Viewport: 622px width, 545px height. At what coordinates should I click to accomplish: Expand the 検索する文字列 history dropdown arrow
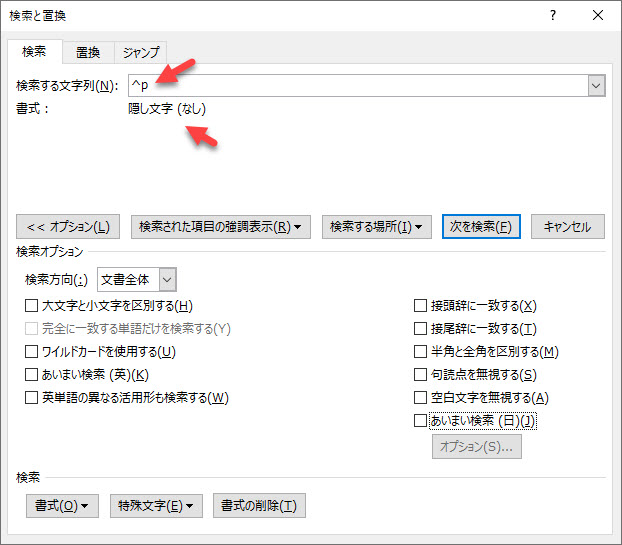(596, 86)
